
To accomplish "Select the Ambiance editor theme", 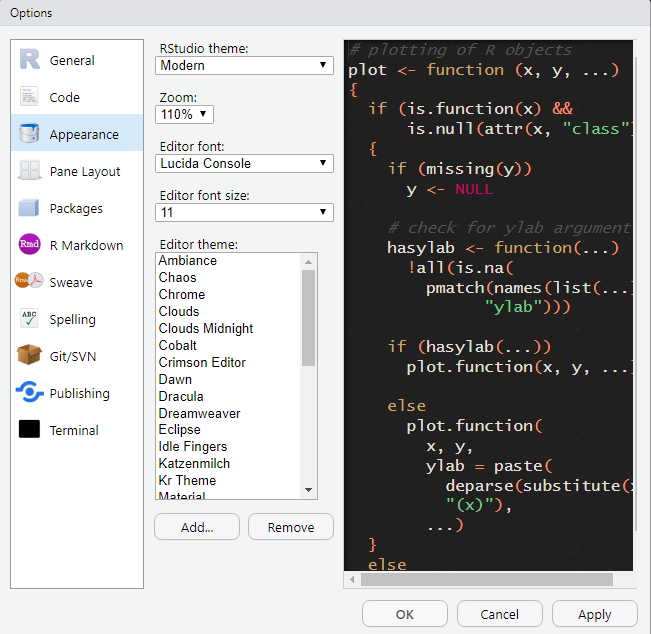I will [228, 261].
